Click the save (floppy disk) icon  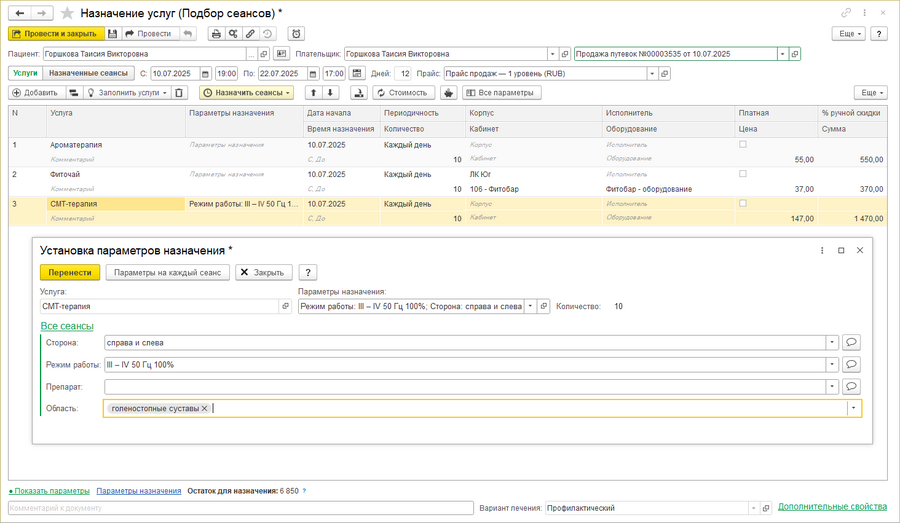(113, 34)
